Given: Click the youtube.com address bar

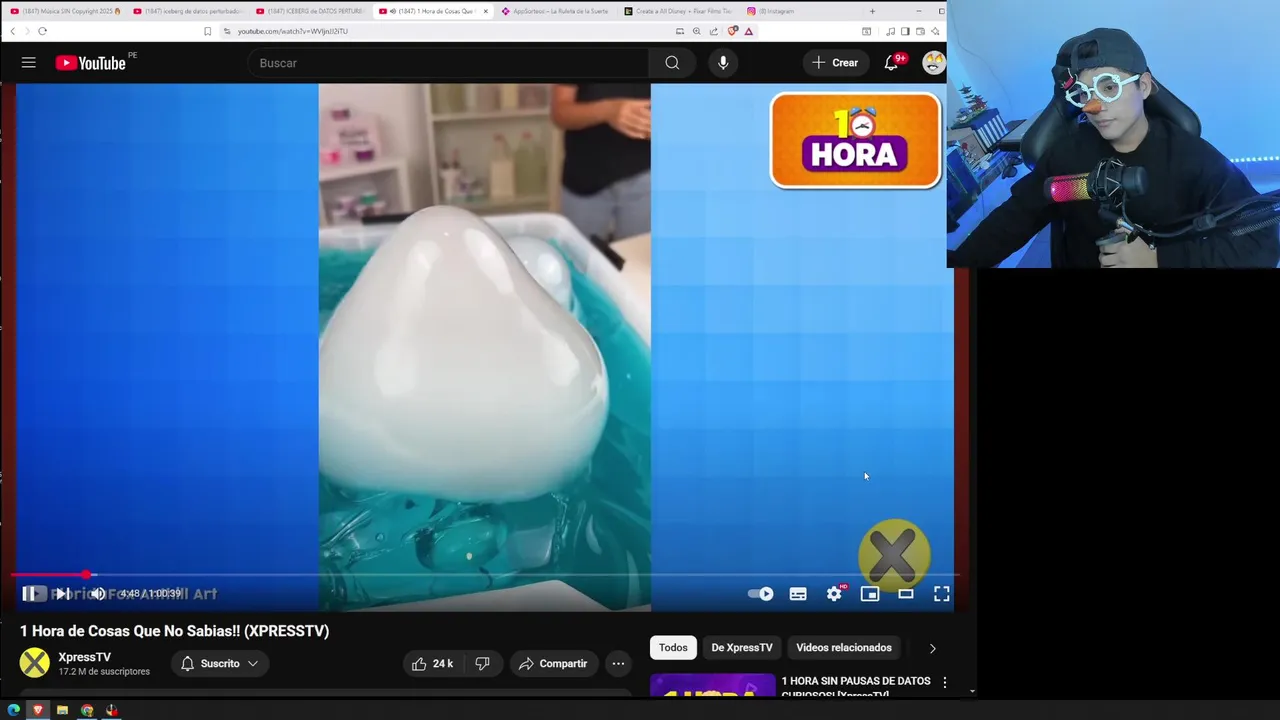Looking at the screenshot, I should click(x=450, y=31).
